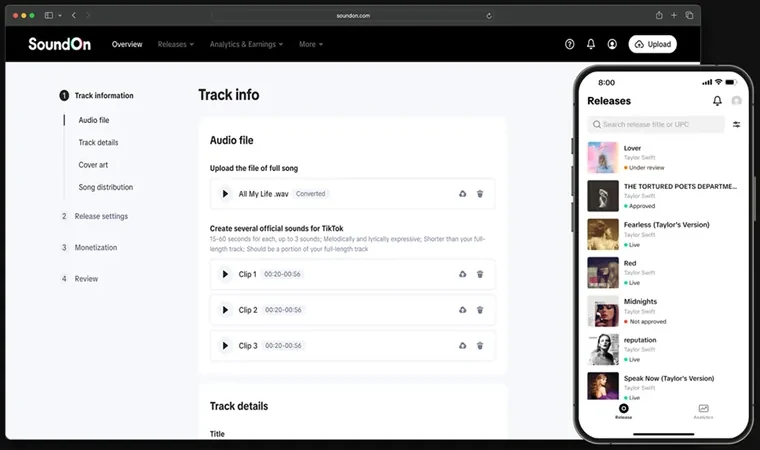Open THE TORTURED POETS DEPARTMENT release
The width and height of the screenshot is (760, 450).
point(664,196)
